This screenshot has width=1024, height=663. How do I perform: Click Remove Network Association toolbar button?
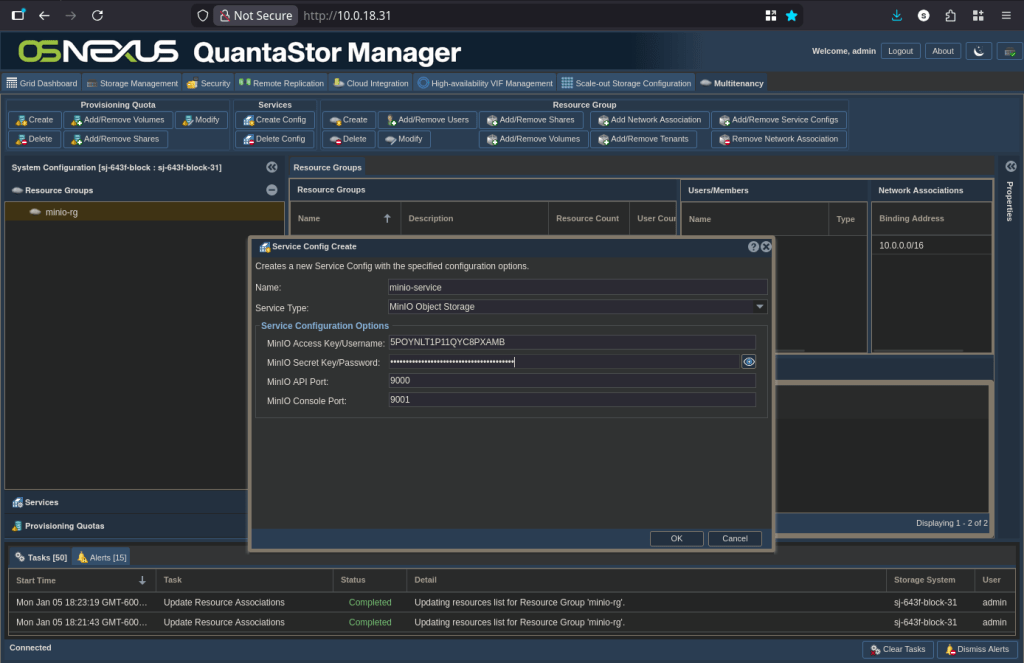click(x=778, y=139)
